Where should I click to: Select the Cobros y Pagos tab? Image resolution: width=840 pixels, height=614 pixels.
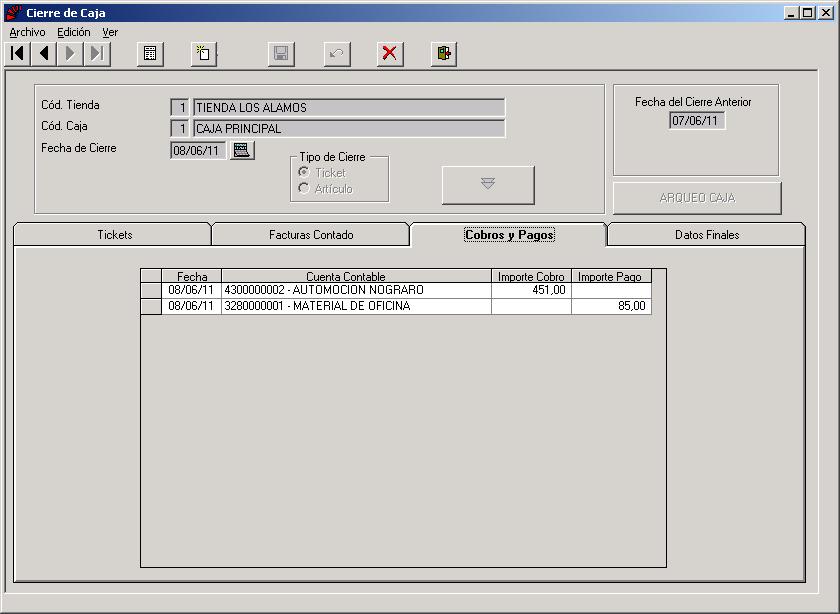tap(509, 235)
